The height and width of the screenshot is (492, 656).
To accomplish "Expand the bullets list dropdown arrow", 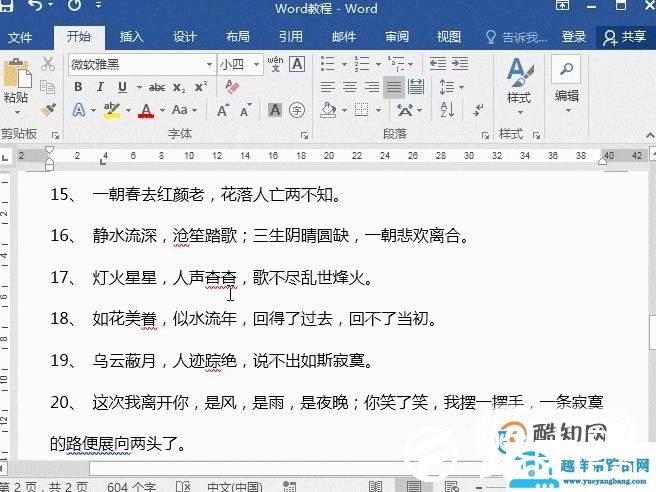I will tap(344, 64).
